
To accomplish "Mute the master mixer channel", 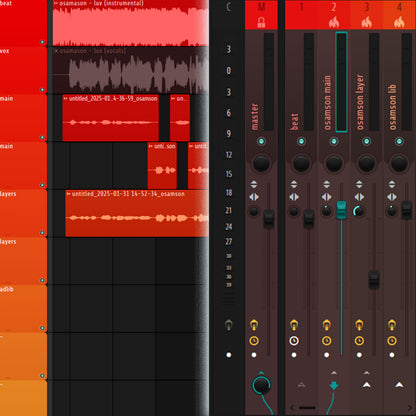I will tap(261, 141).
